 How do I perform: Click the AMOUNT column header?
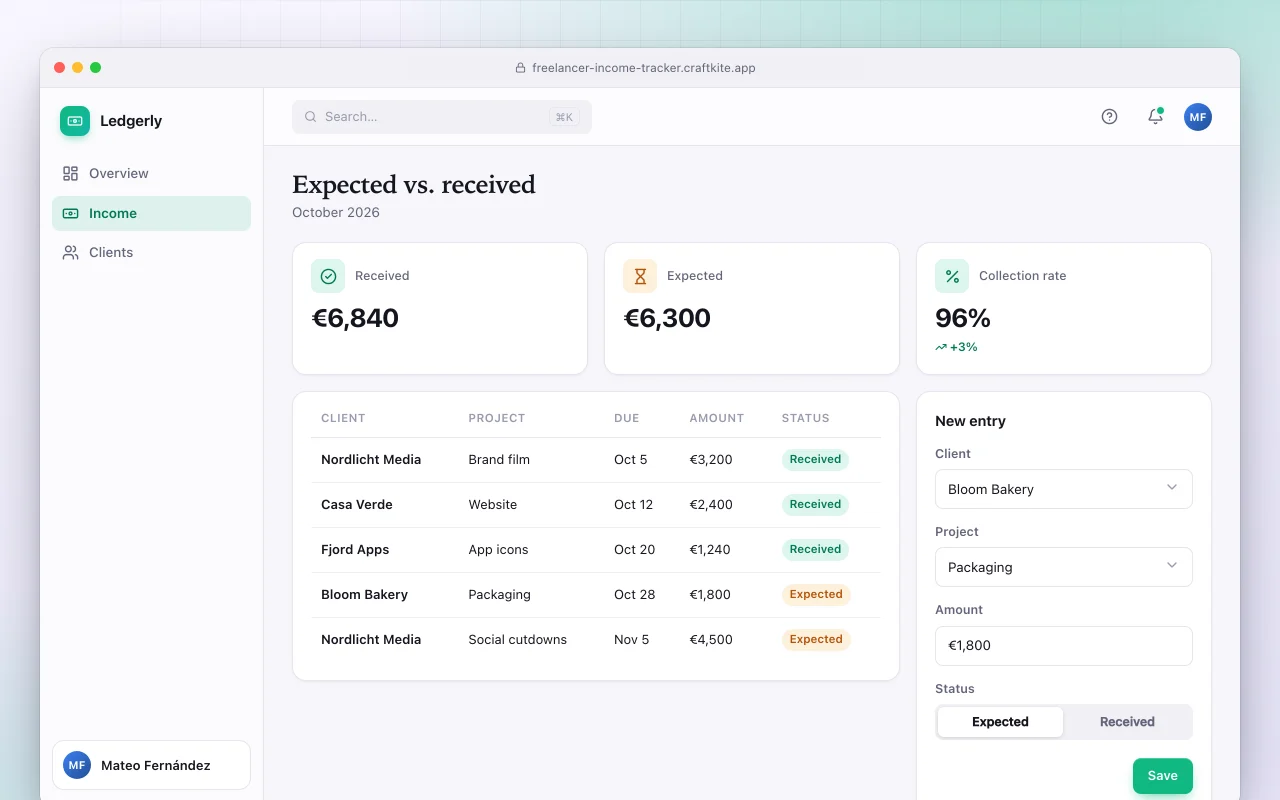[x=717, y=418]
